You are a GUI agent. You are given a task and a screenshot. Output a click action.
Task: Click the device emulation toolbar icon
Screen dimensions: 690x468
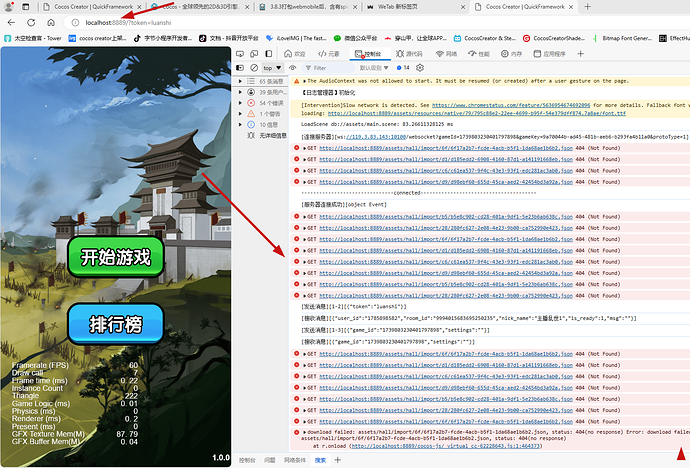click(254, 54)
